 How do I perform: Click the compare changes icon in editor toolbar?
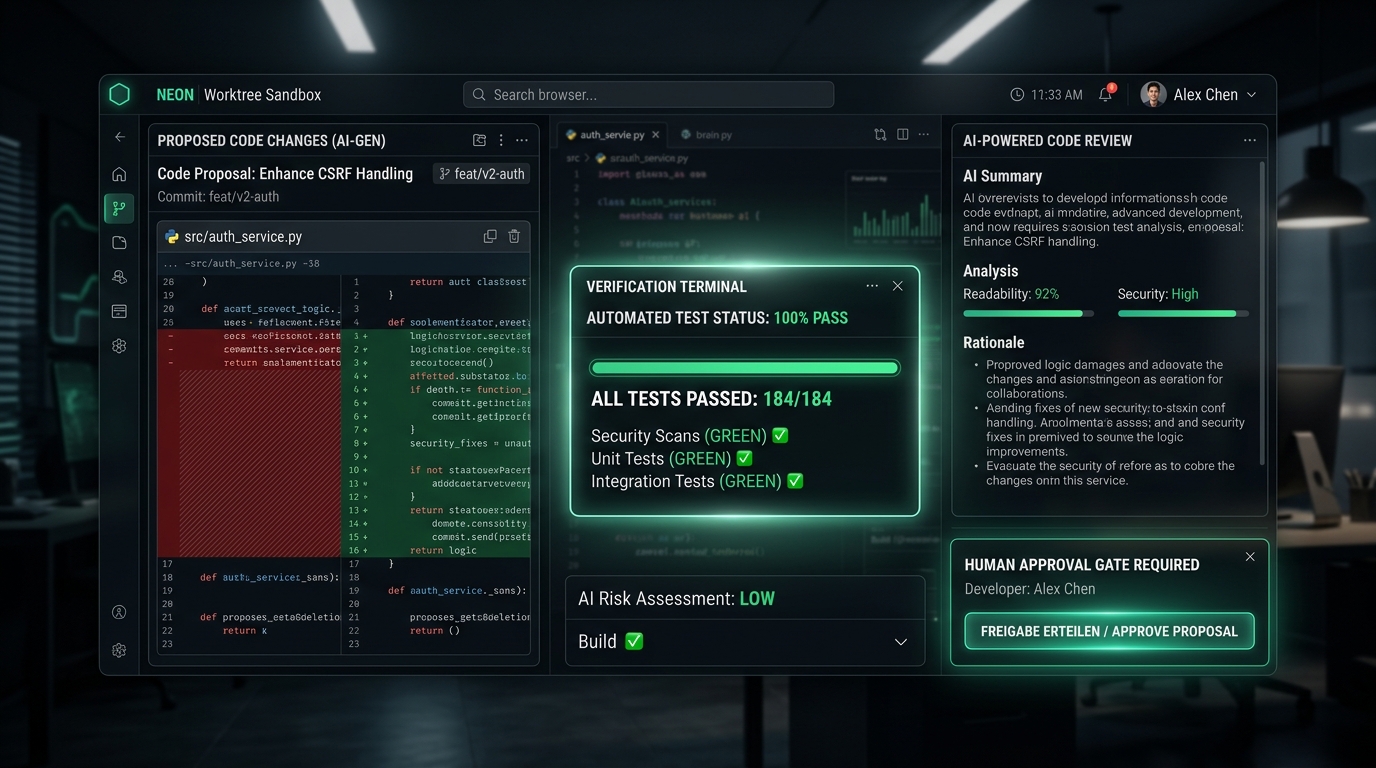[x=880, y=134]
